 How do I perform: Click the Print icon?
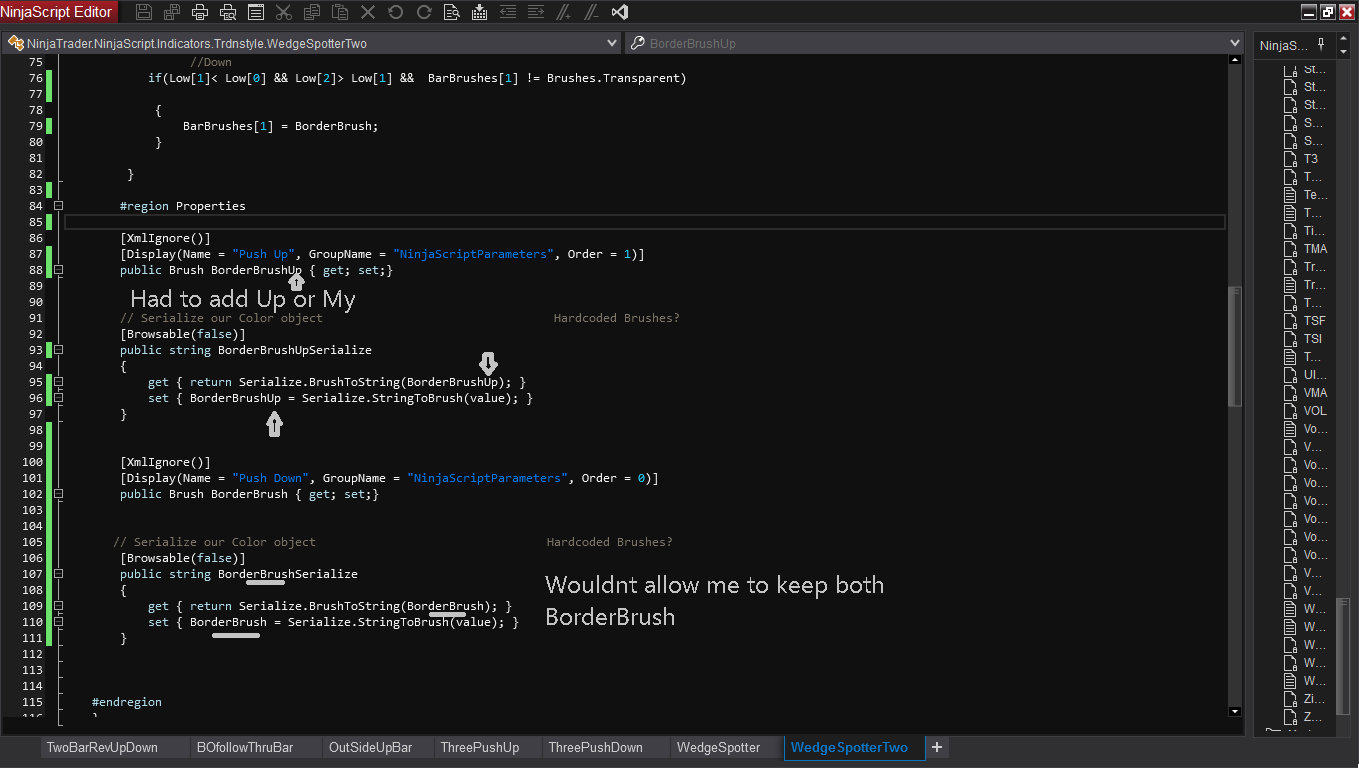pos(200,12)
